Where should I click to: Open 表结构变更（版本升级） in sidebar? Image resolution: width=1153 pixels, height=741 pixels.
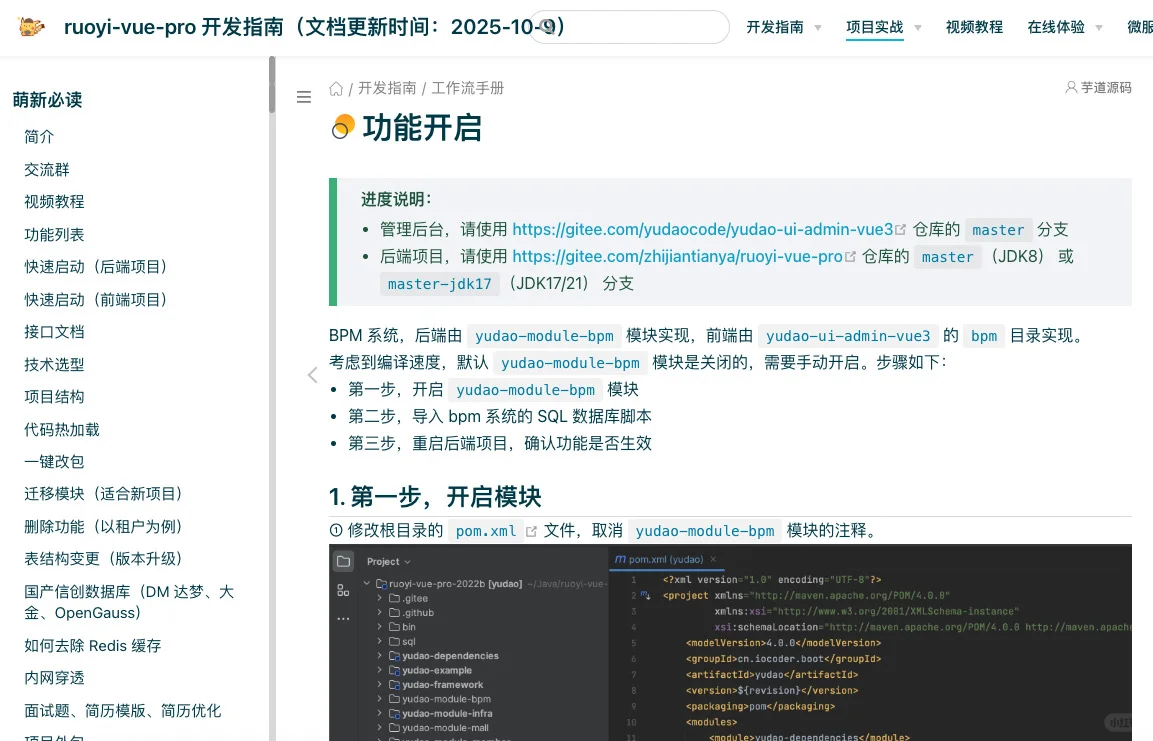107,559
